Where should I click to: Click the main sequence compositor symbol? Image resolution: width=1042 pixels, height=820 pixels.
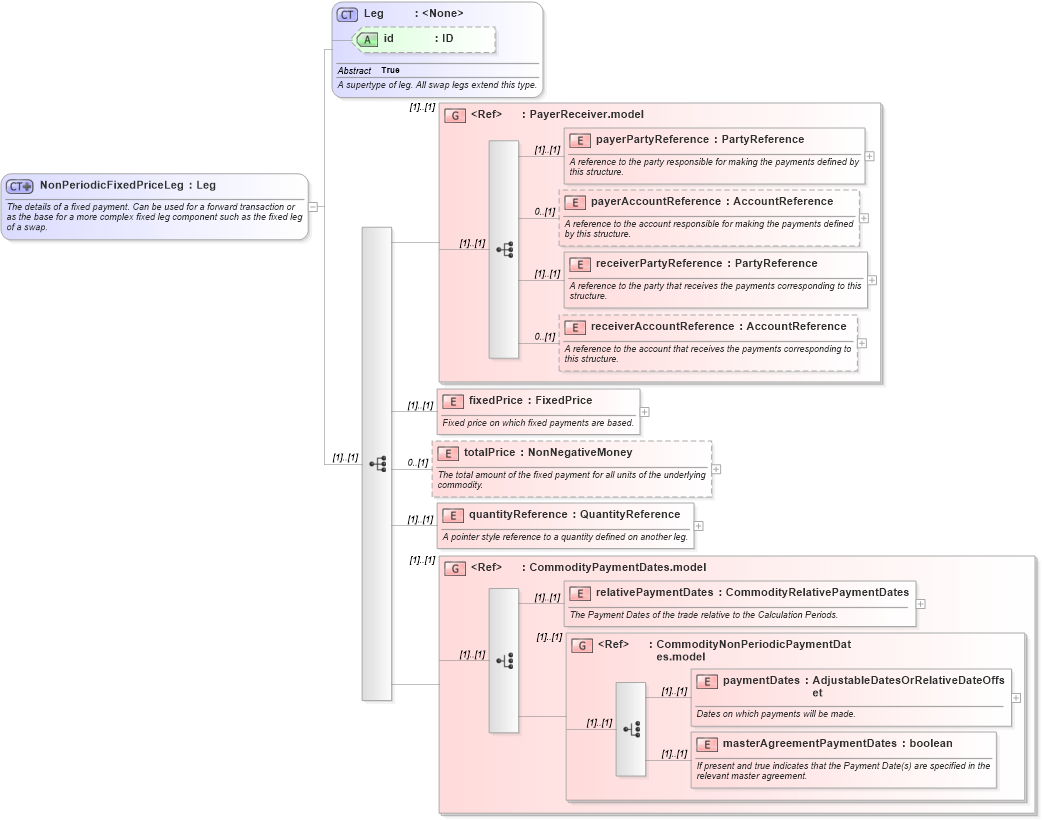point(377,464)
